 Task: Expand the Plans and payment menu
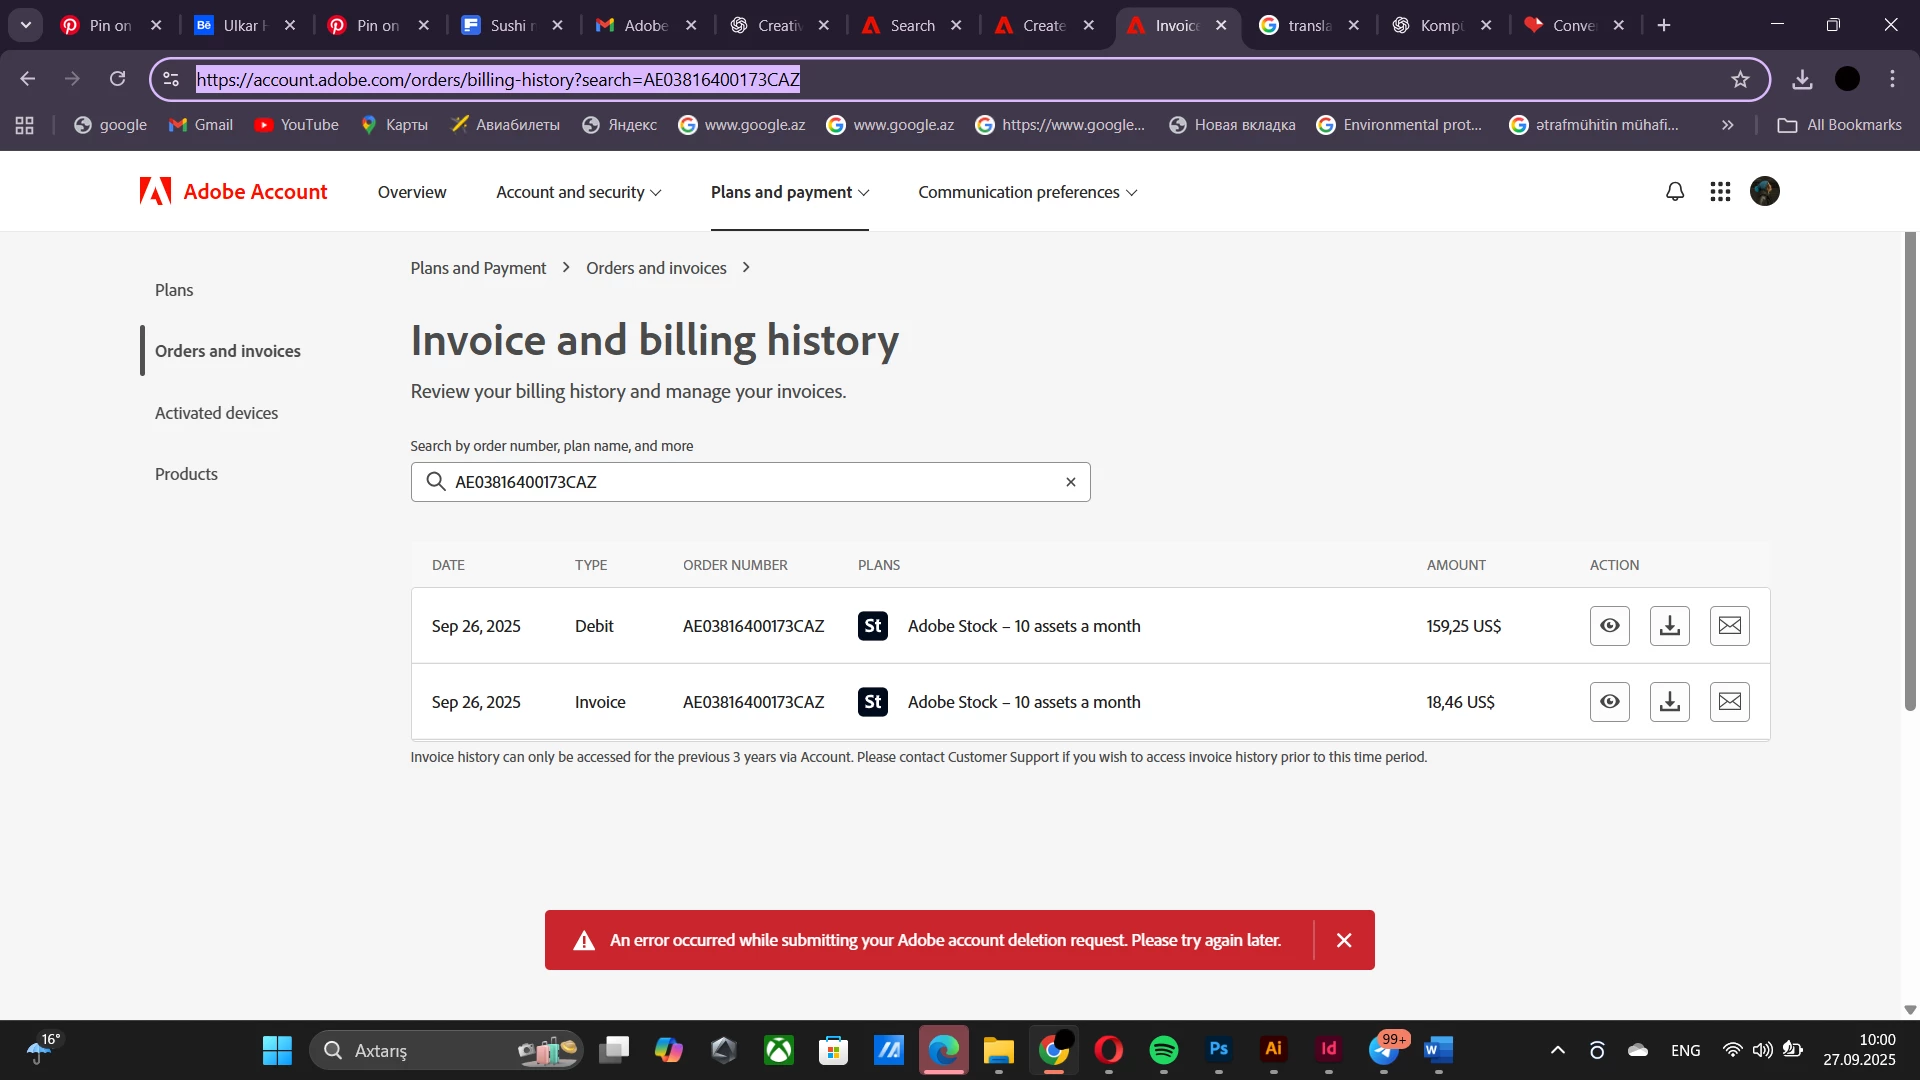tap(789, 192)
